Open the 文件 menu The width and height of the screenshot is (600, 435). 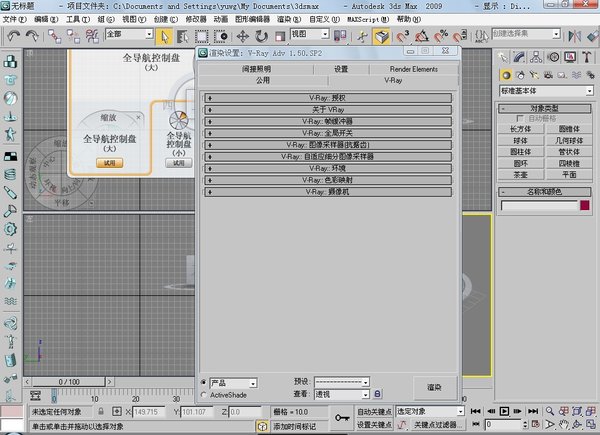15,19
